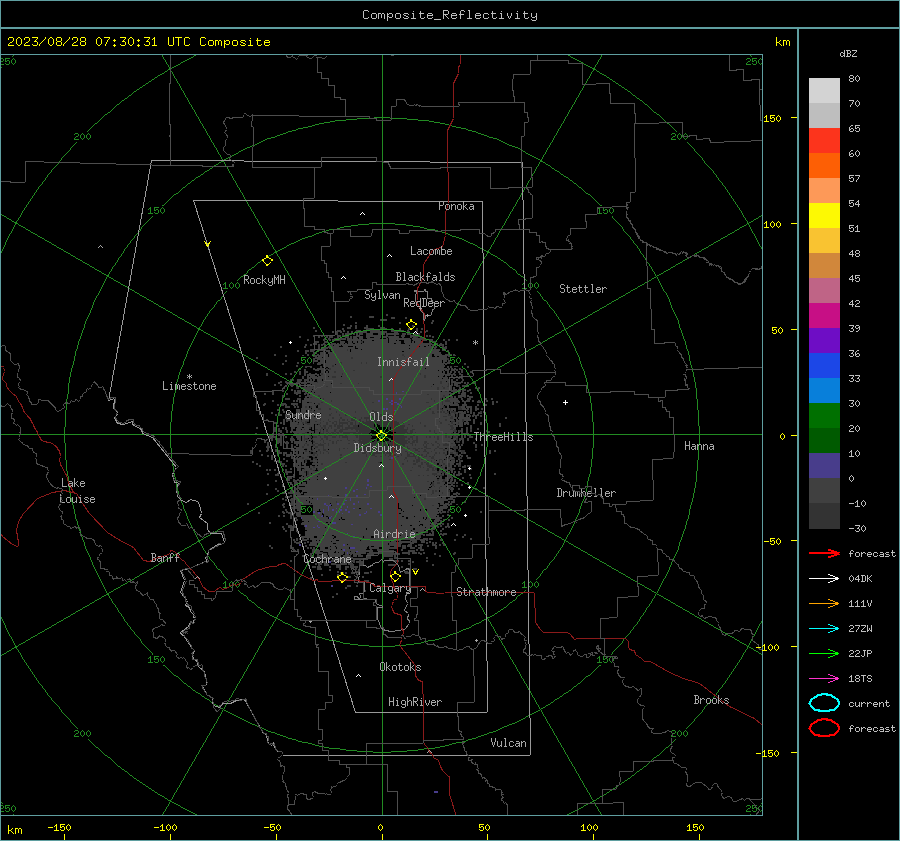Click the asterisk marker northeast of Innisfail
Viewport: 900px width, 841px height.
pyautogui.click(x=475, y=343)
